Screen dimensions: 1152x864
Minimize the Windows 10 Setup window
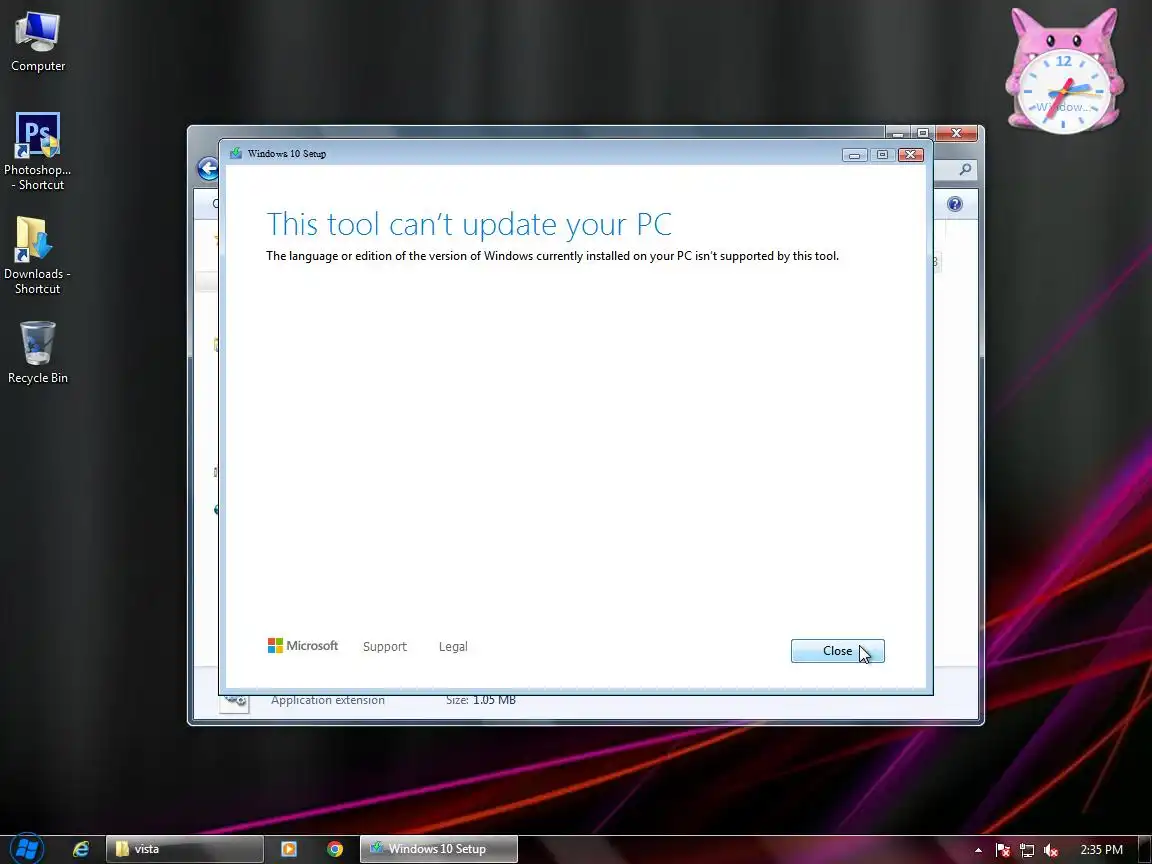(x=854, y=155)
